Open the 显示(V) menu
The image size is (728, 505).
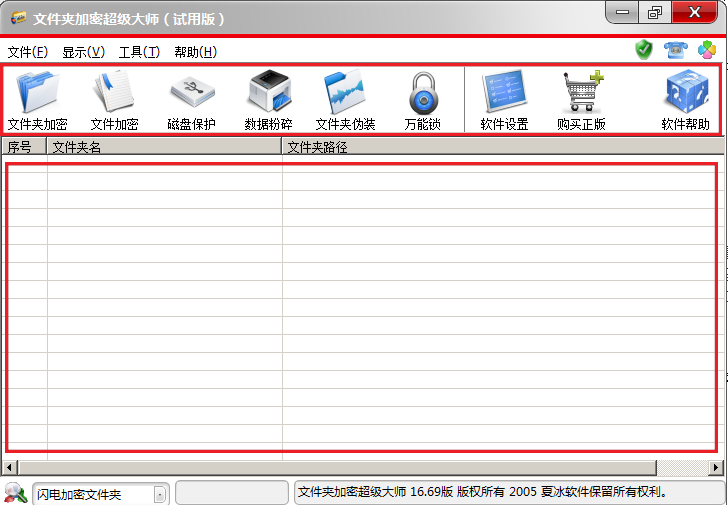click(x=84, y=52)
